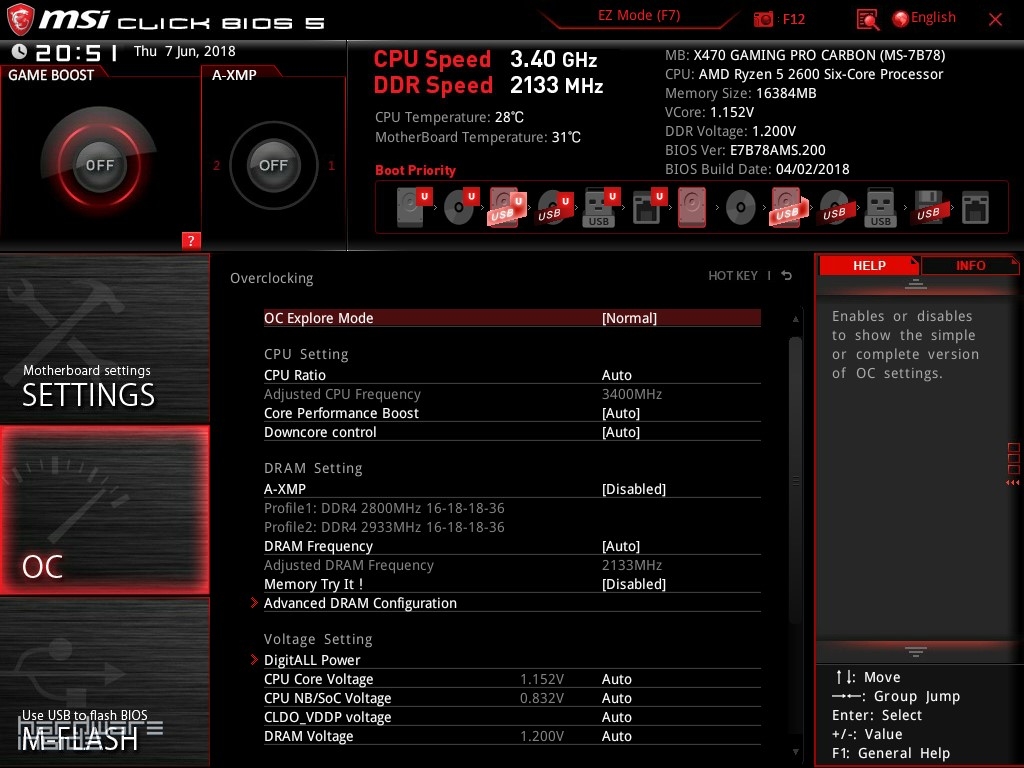Expand Advanced DRAM Configuration submenu
The width and height of the screenshot is (1024, 768).
(360, 603)
